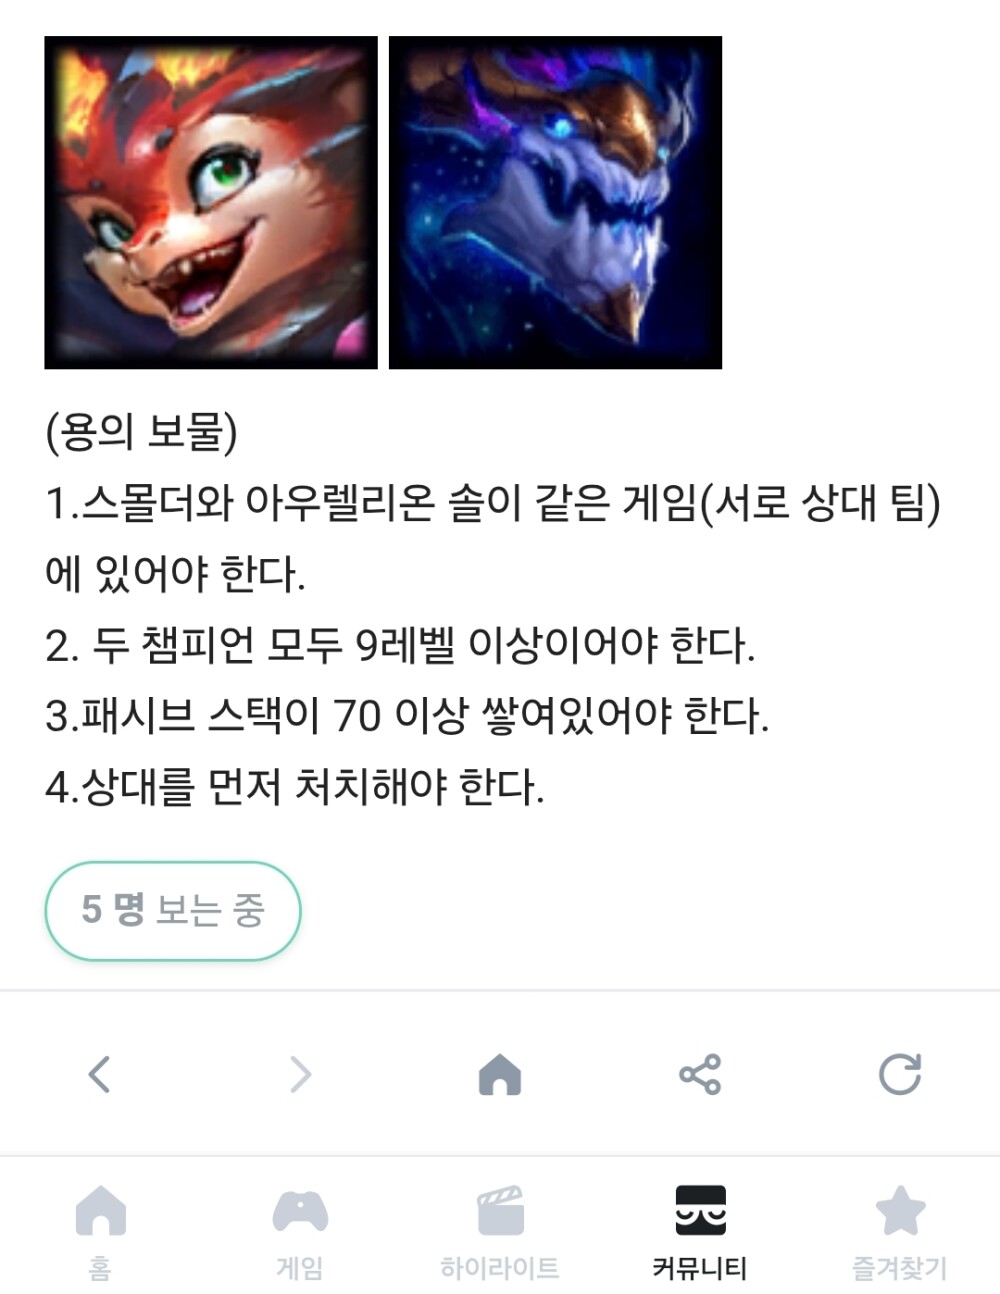Image resolution: width=1000 pixels, height=1294 pixels.
Task: Tap the house icon above 홈
Action: (100, 1210)
